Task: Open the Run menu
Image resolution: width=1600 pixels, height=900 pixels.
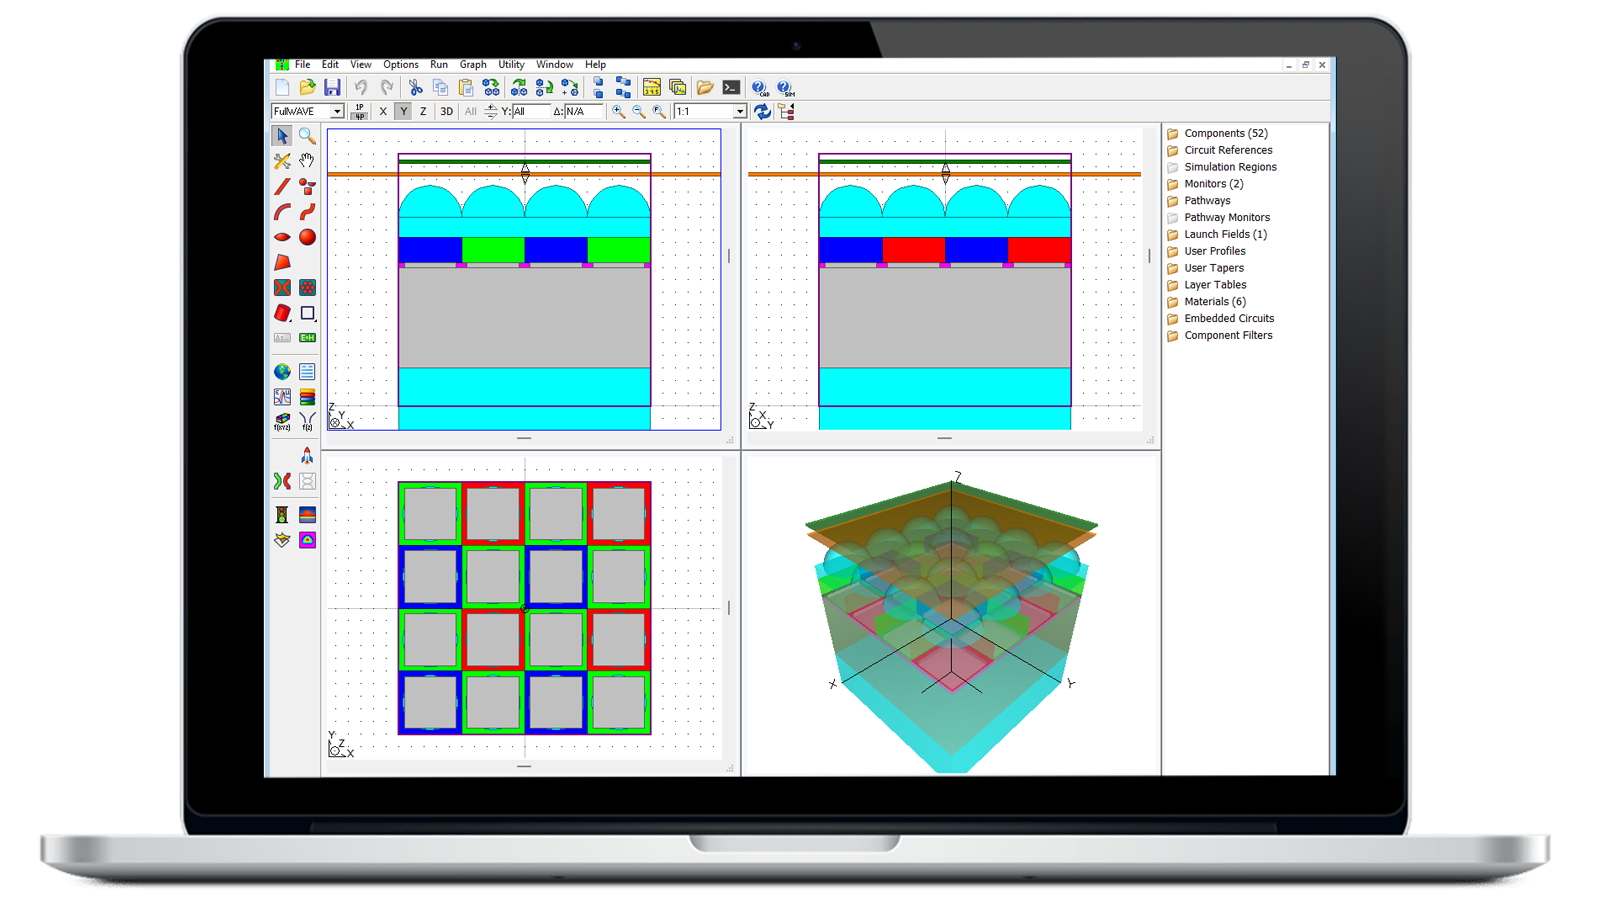Action: [x=438, y=64]
